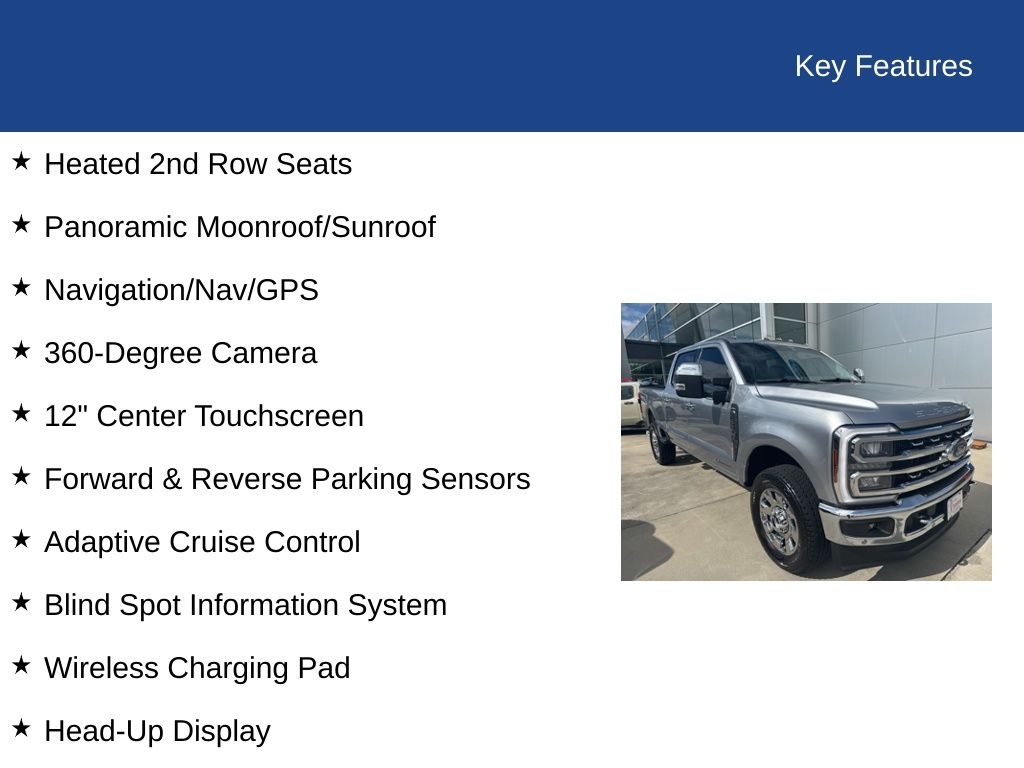This screenshot has height=768, width=1024.
Task: Click the 12" Center Touchscreen label
Action: coord(204,416)
